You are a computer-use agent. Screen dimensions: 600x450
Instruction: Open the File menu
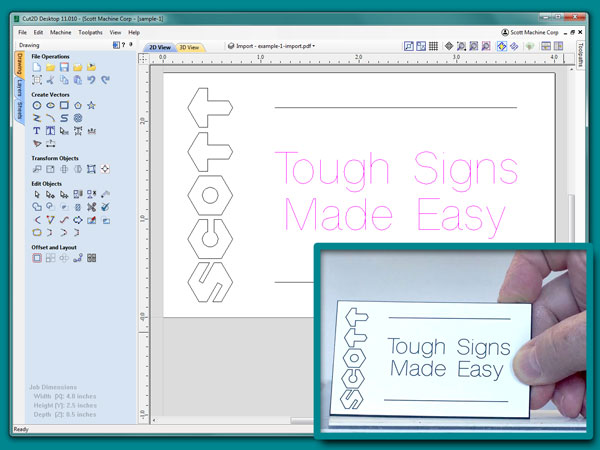tap(23, 33)
